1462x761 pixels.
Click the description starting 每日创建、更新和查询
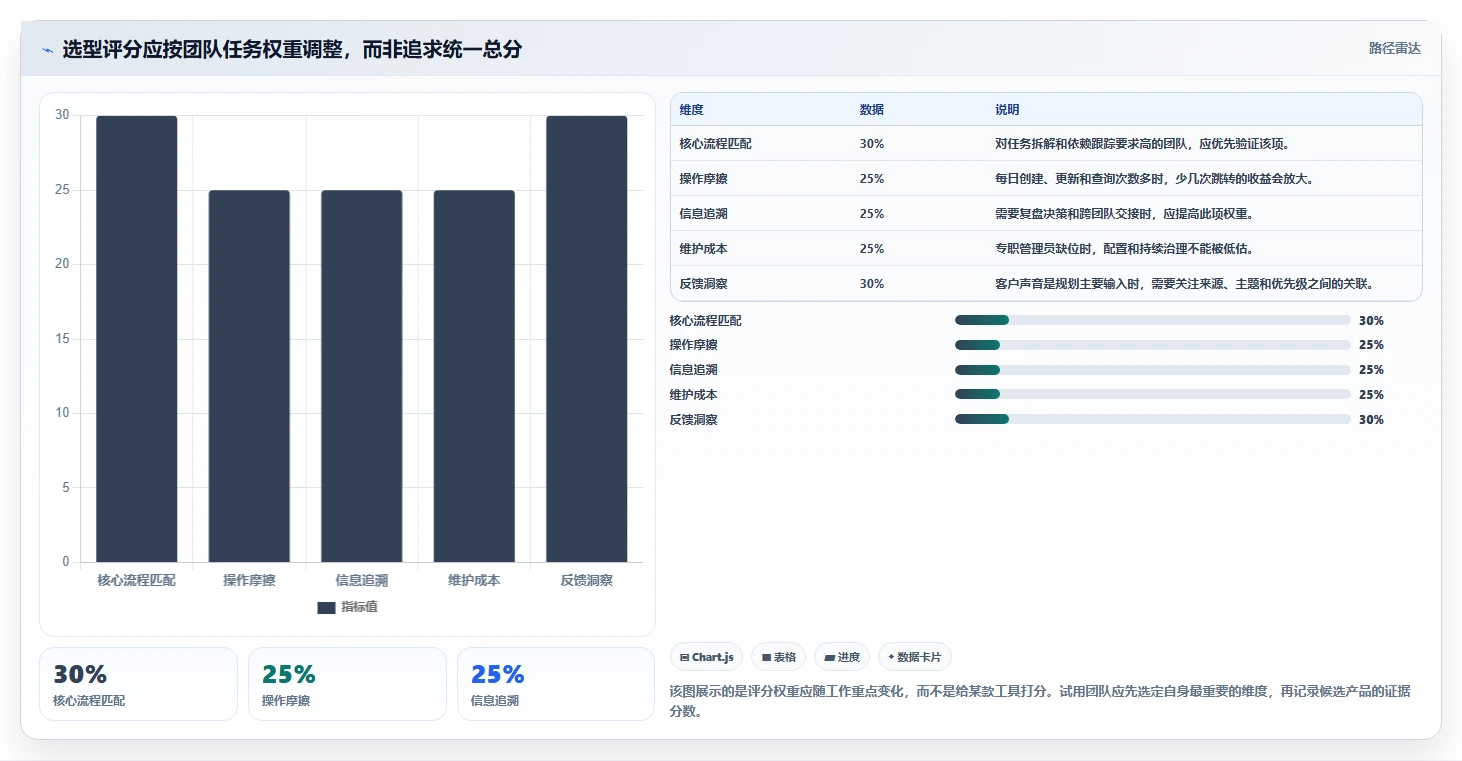[1155, 179]
